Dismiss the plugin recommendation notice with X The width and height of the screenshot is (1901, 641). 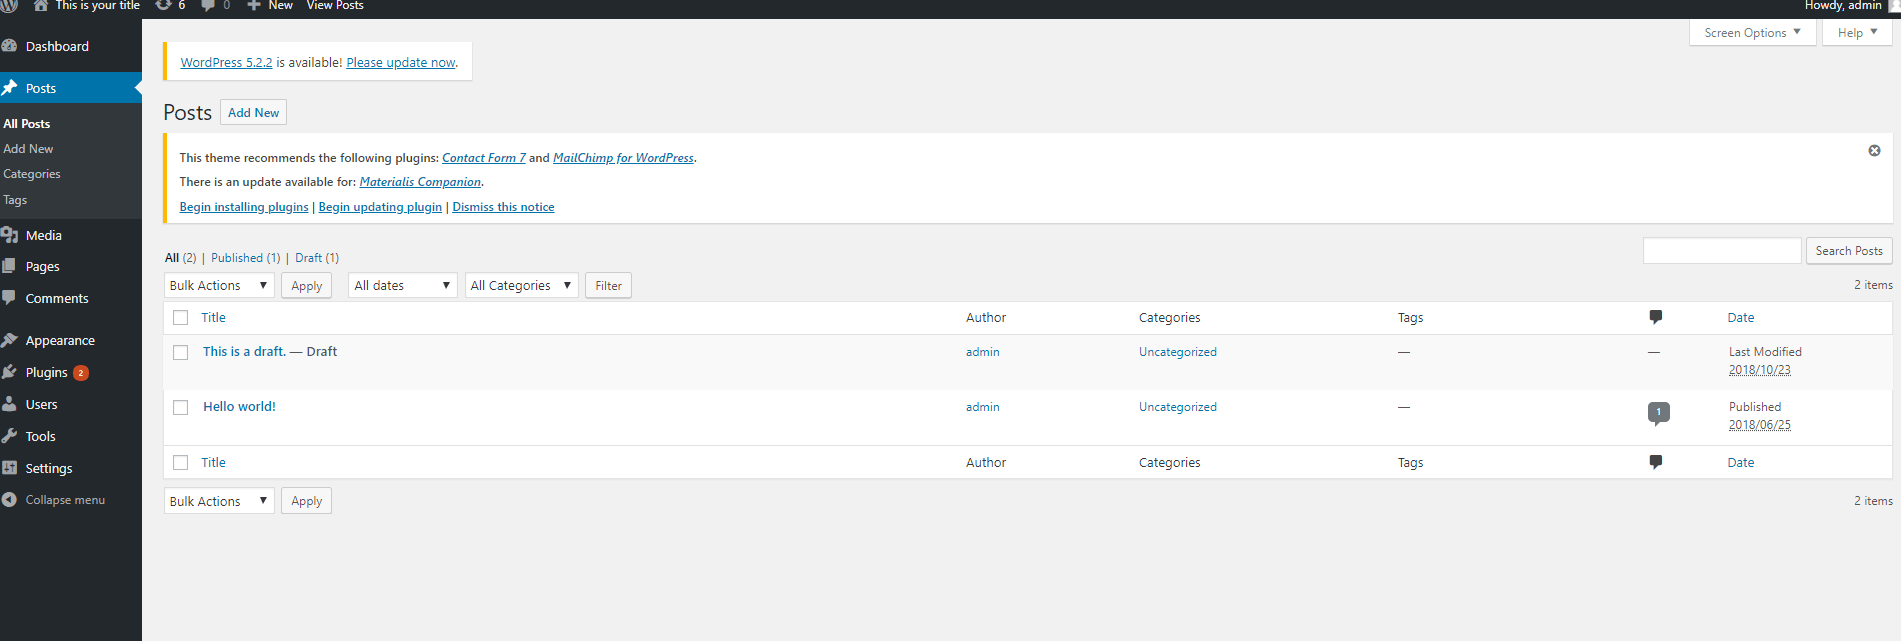[1874, 151]
